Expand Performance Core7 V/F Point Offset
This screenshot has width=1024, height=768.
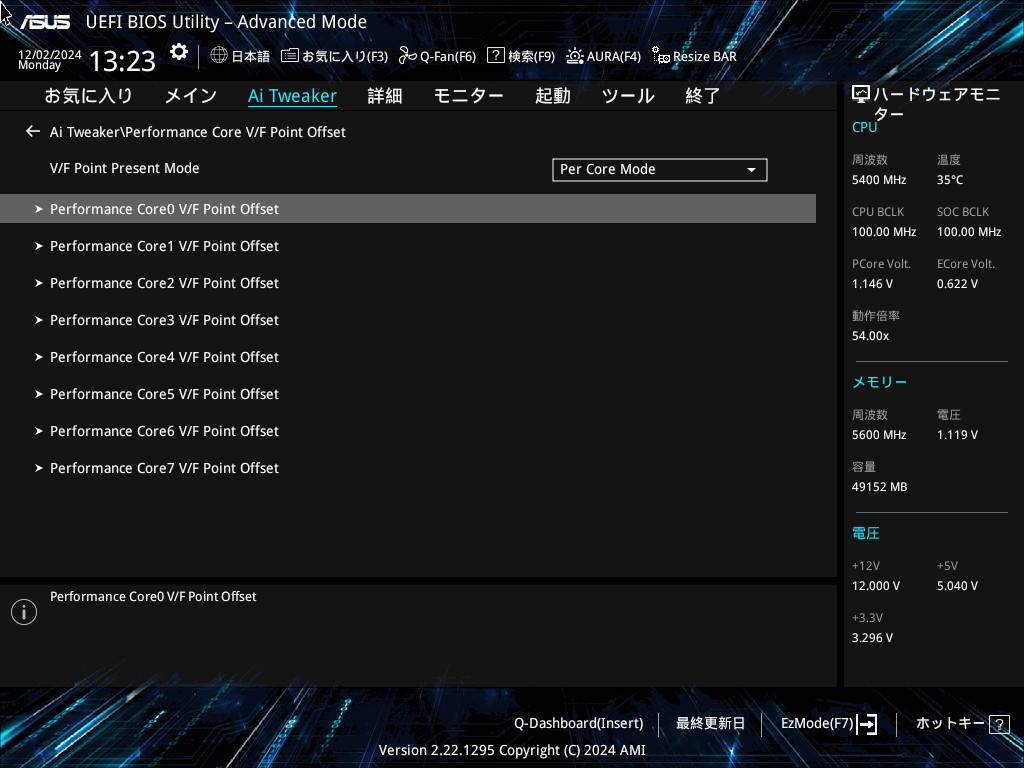408,468
